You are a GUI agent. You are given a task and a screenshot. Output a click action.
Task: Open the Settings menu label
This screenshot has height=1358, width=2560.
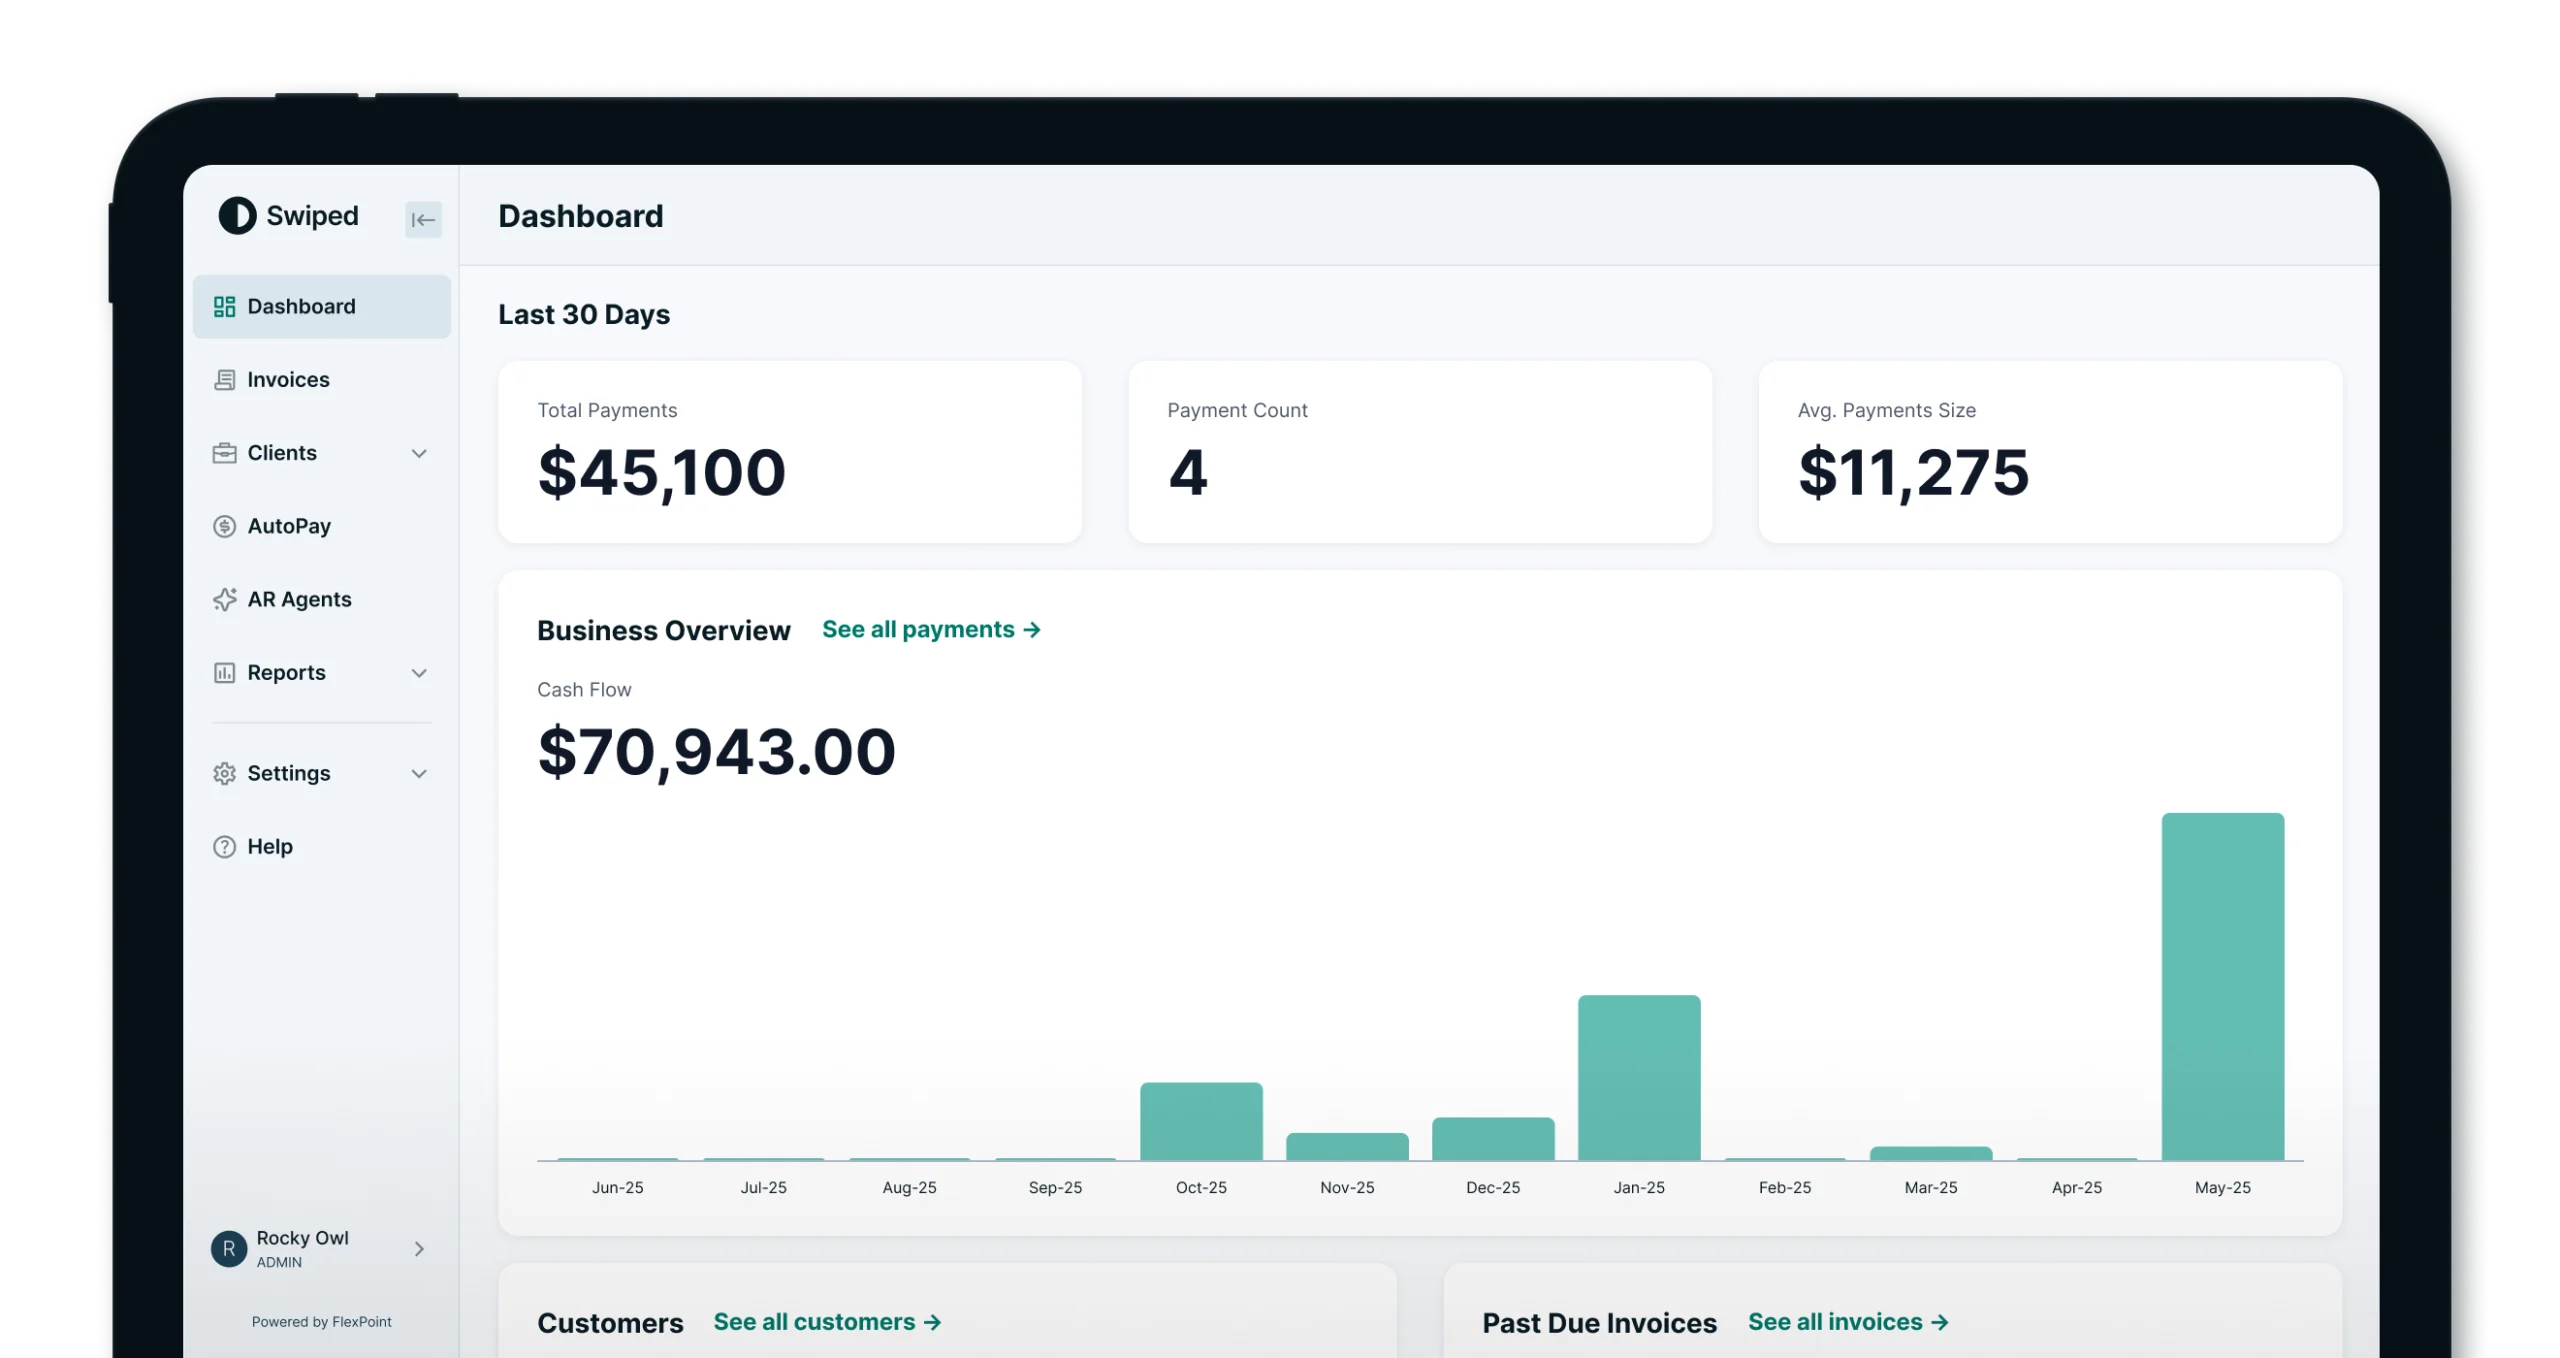288,773
